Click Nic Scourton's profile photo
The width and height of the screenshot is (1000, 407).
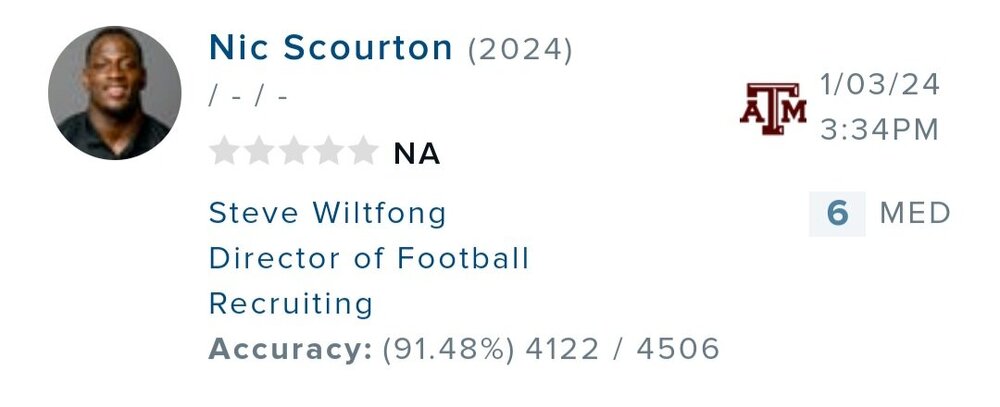115,93
